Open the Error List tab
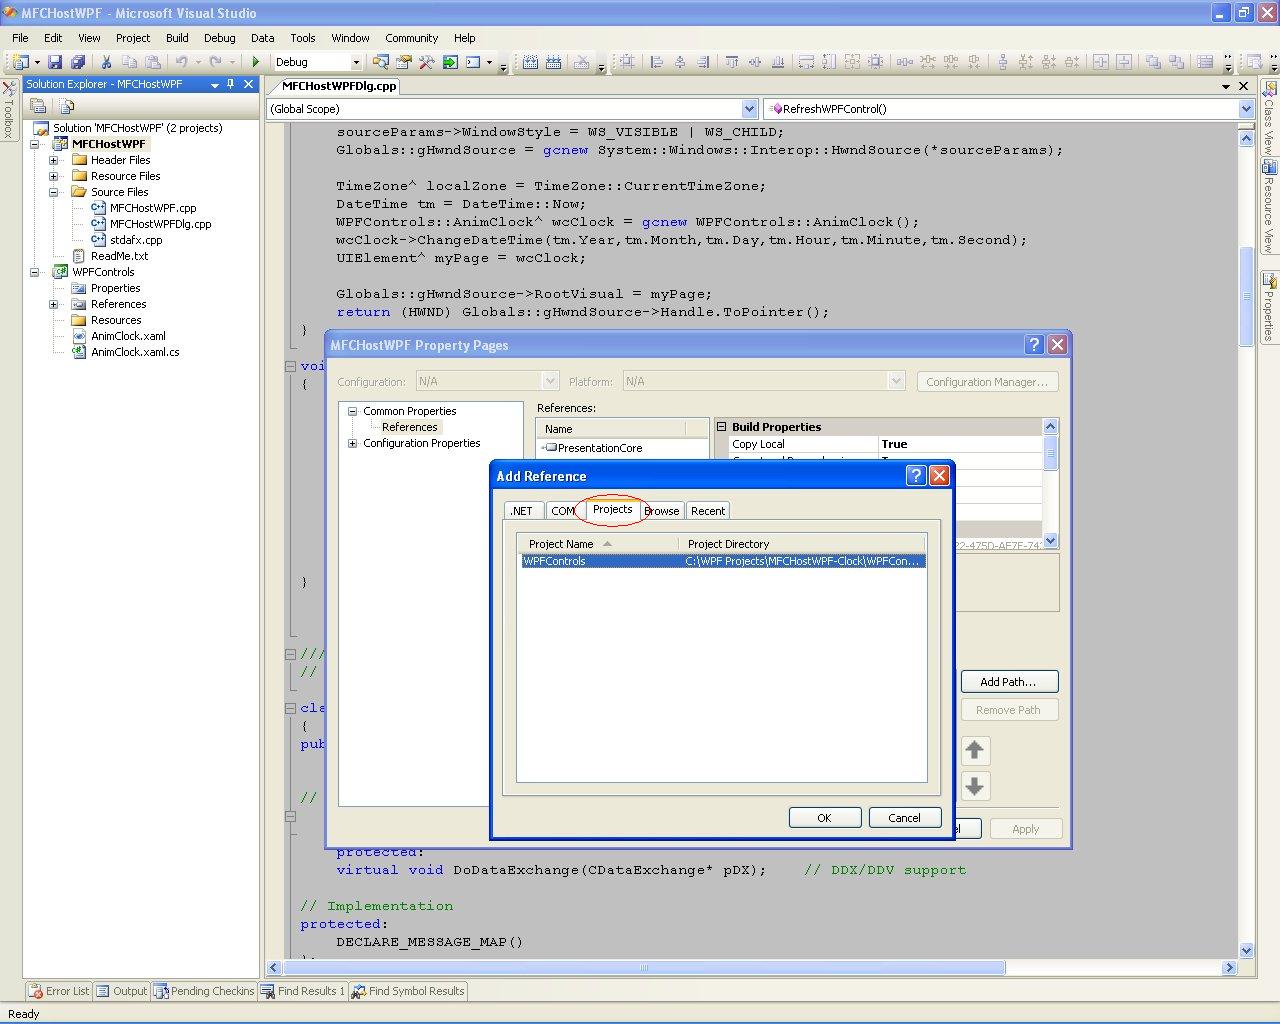The width and height of the screenshot is (1280, 1024). point(59,991)
